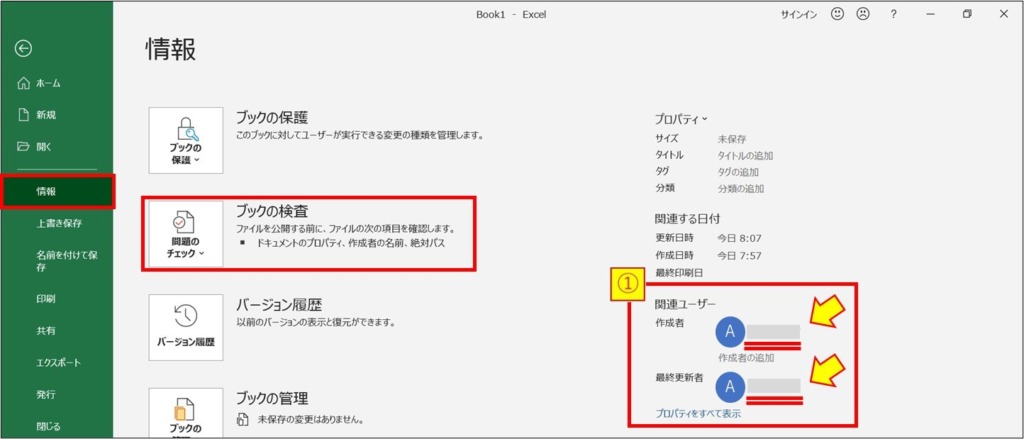The width and height of the screenshot is (1024, 439).
Task: Click the help question mark icon
Action: (893, 14)
